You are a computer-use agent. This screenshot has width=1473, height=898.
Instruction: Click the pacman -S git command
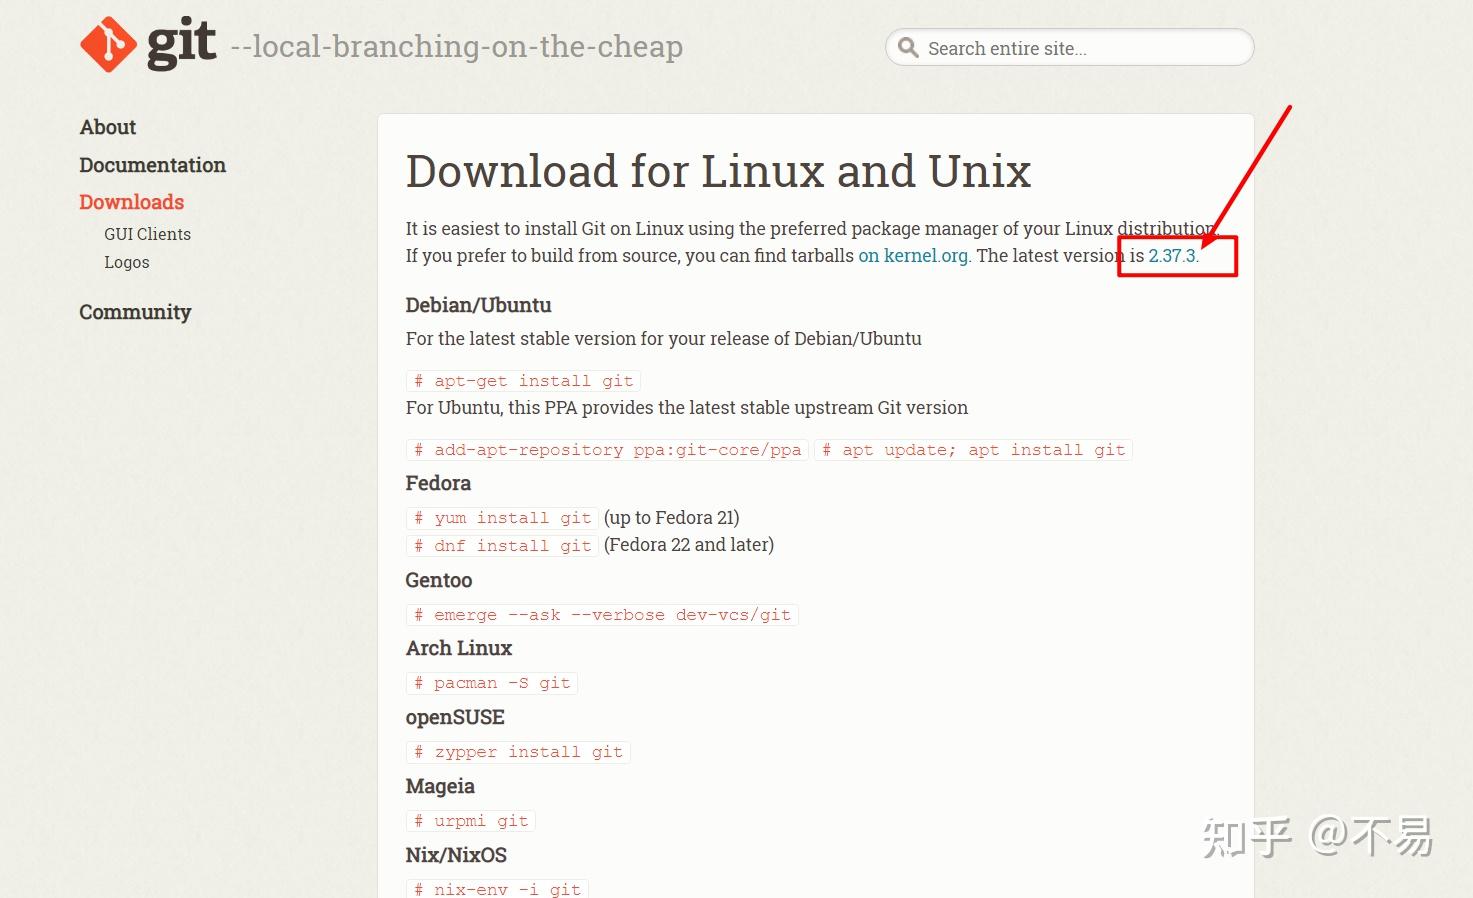492,683
